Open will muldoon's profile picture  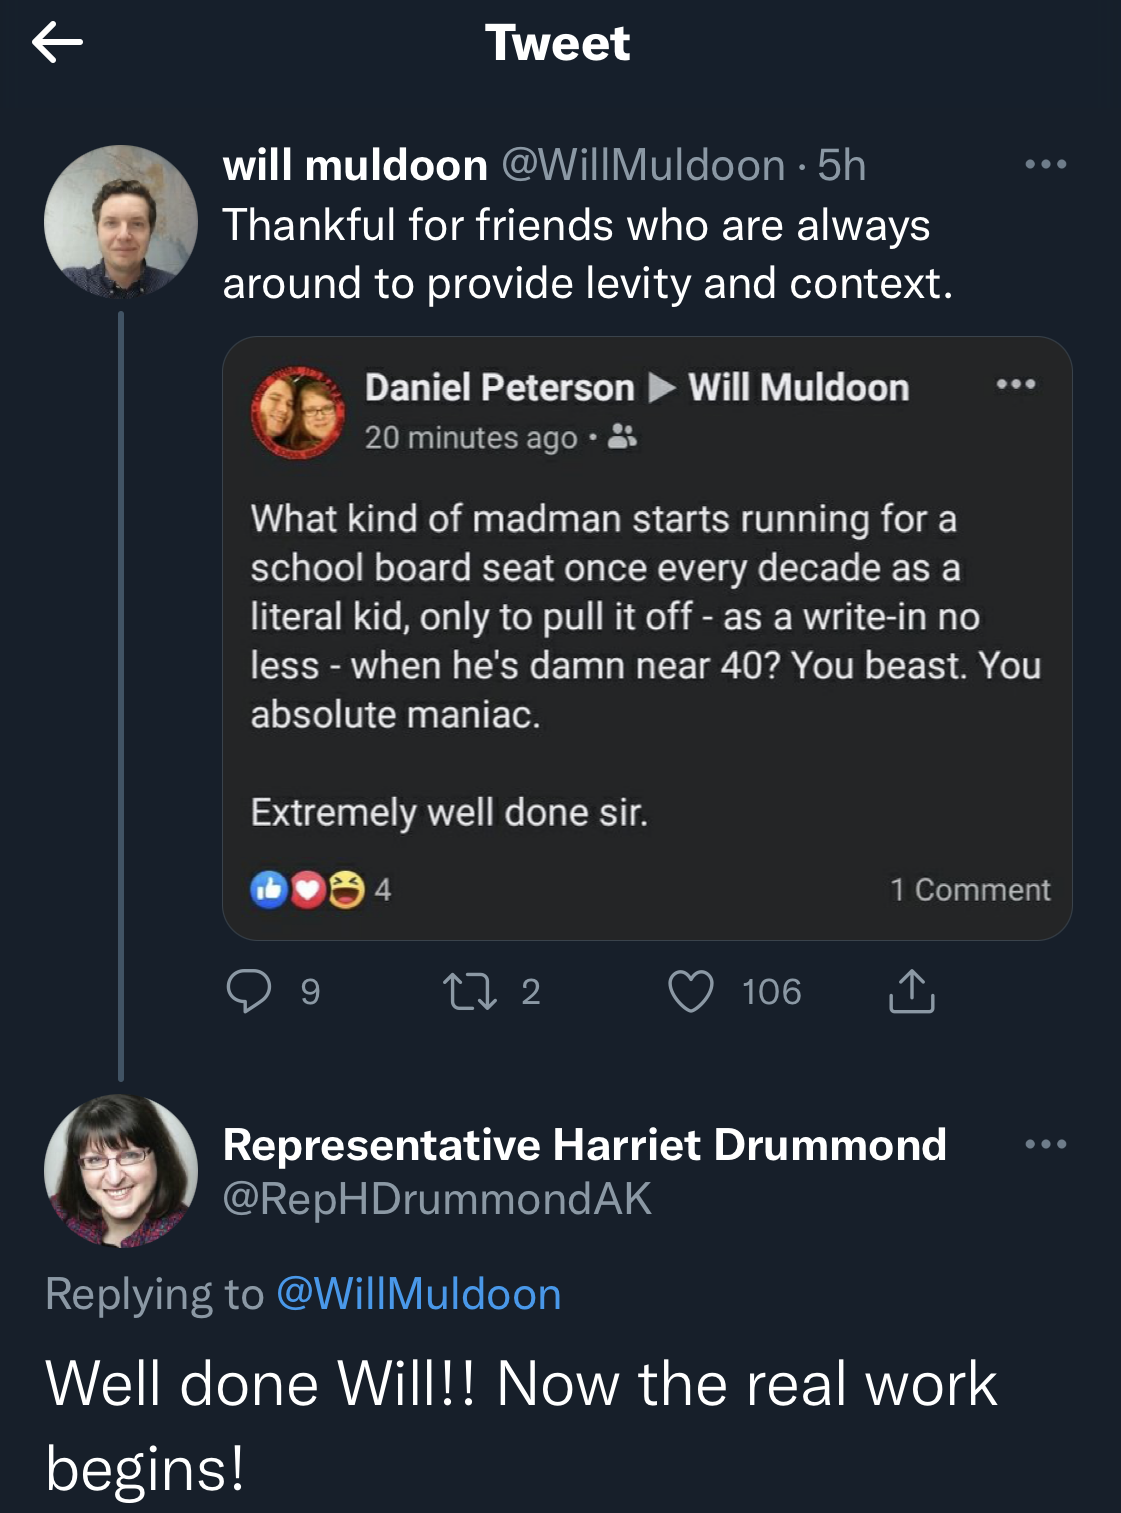click(121, 221)
